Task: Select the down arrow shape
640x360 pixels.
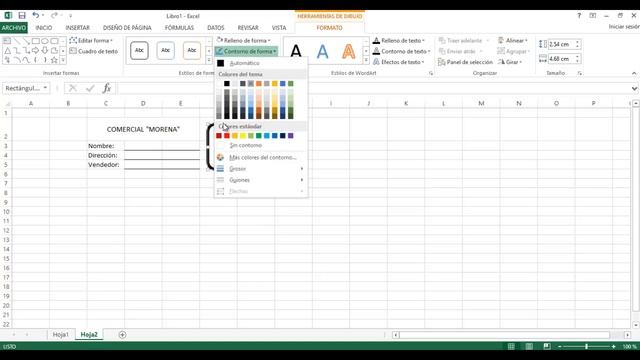Action: pyautogui.click(x=45, y=51)
